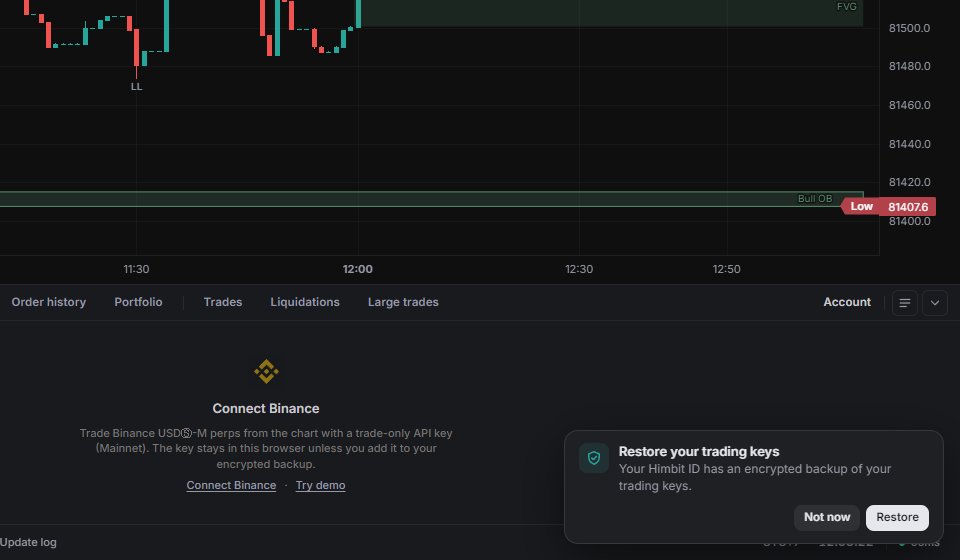The width and height of the screenshot is (960, 560).
Task: Select the Bull OB zone label
Action: tap(815, 198)
